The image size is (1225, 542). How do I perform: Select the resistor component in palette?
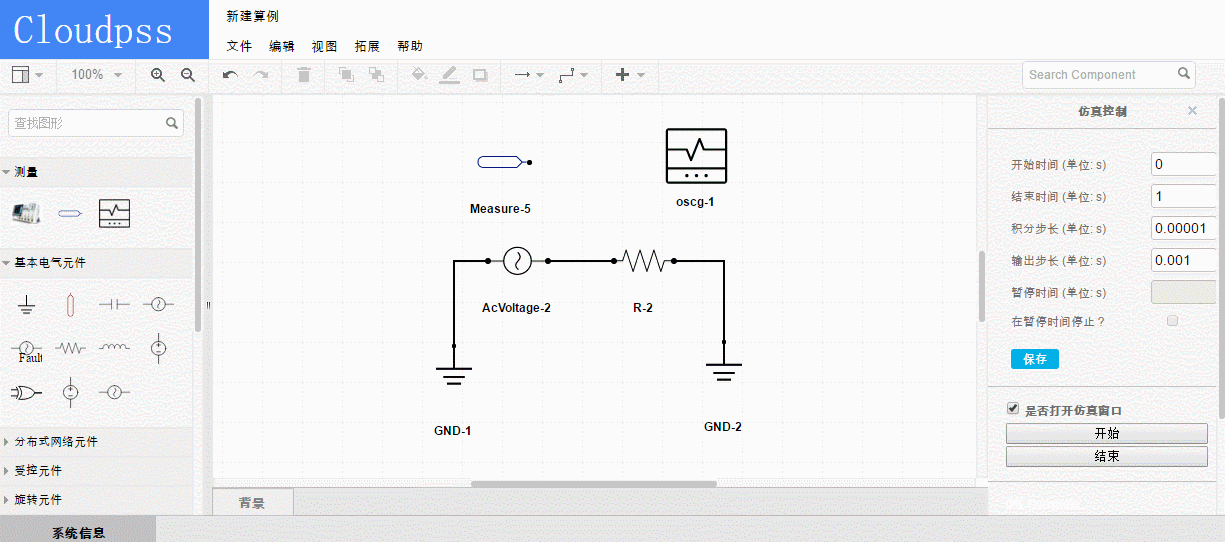pyautogui.click(x=70, y=348)
